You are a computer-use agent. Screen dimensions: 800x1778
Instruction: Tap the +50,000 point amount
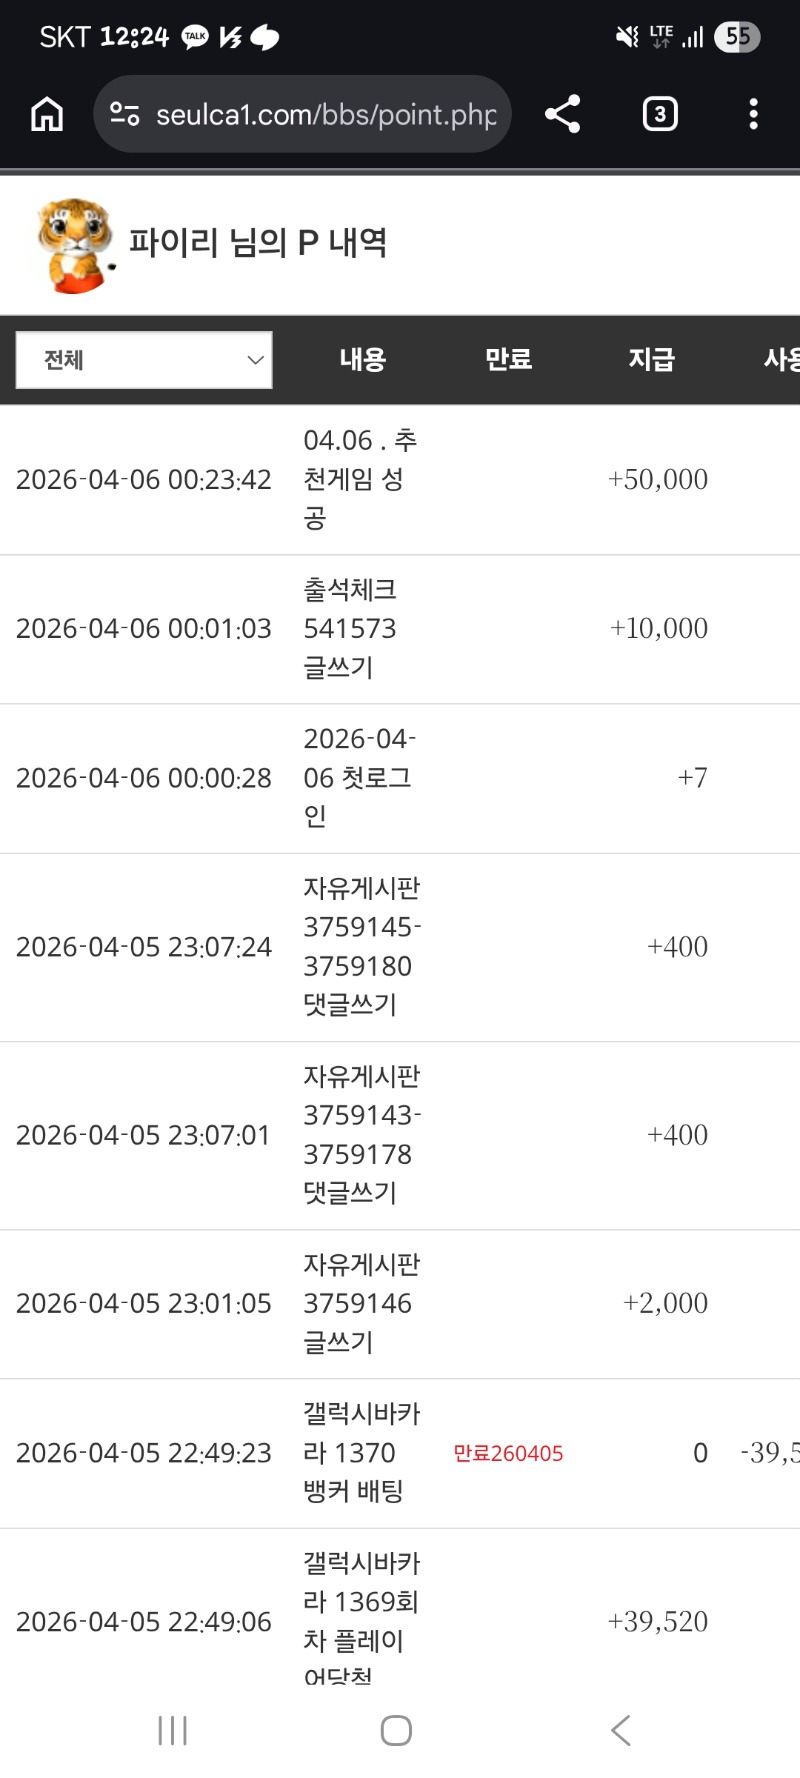click(657, 479)
